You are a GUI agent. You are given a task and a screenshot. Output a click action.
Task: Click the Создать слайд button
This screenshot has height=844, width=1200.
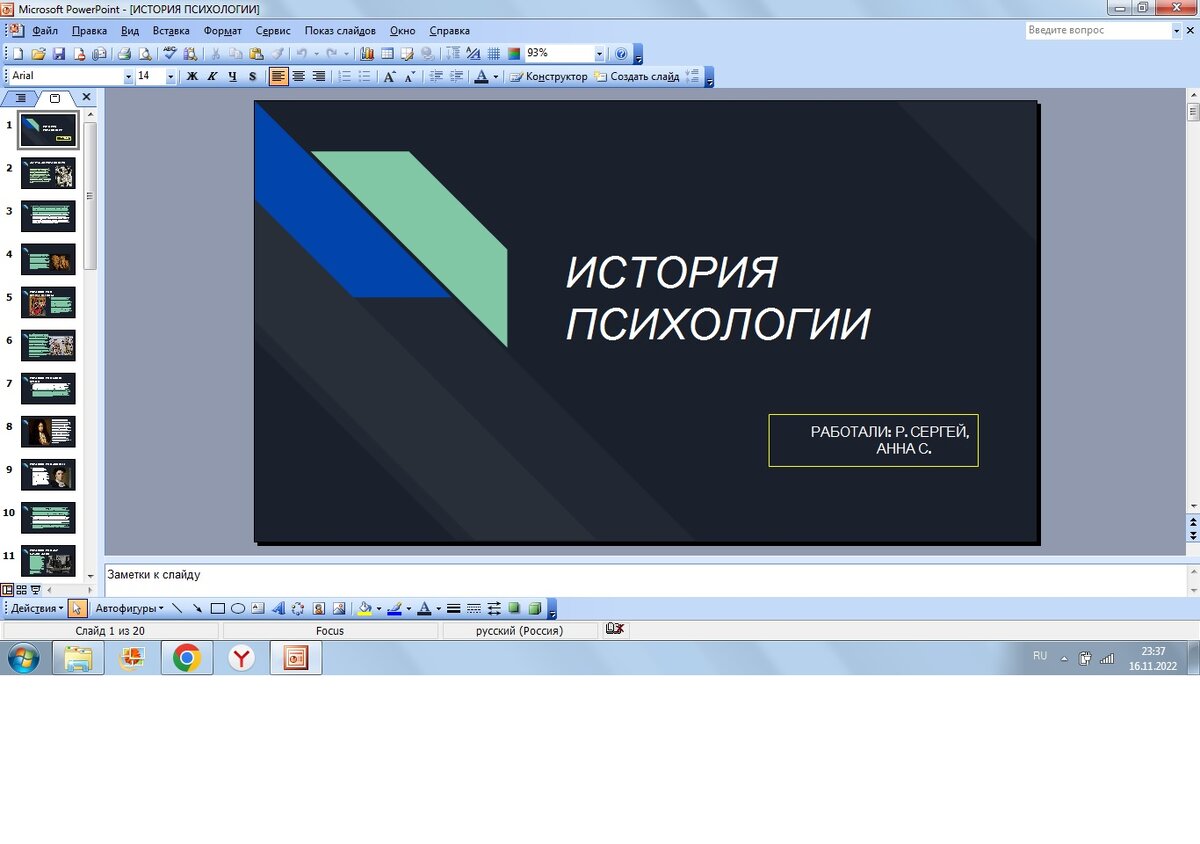point(637,76)
